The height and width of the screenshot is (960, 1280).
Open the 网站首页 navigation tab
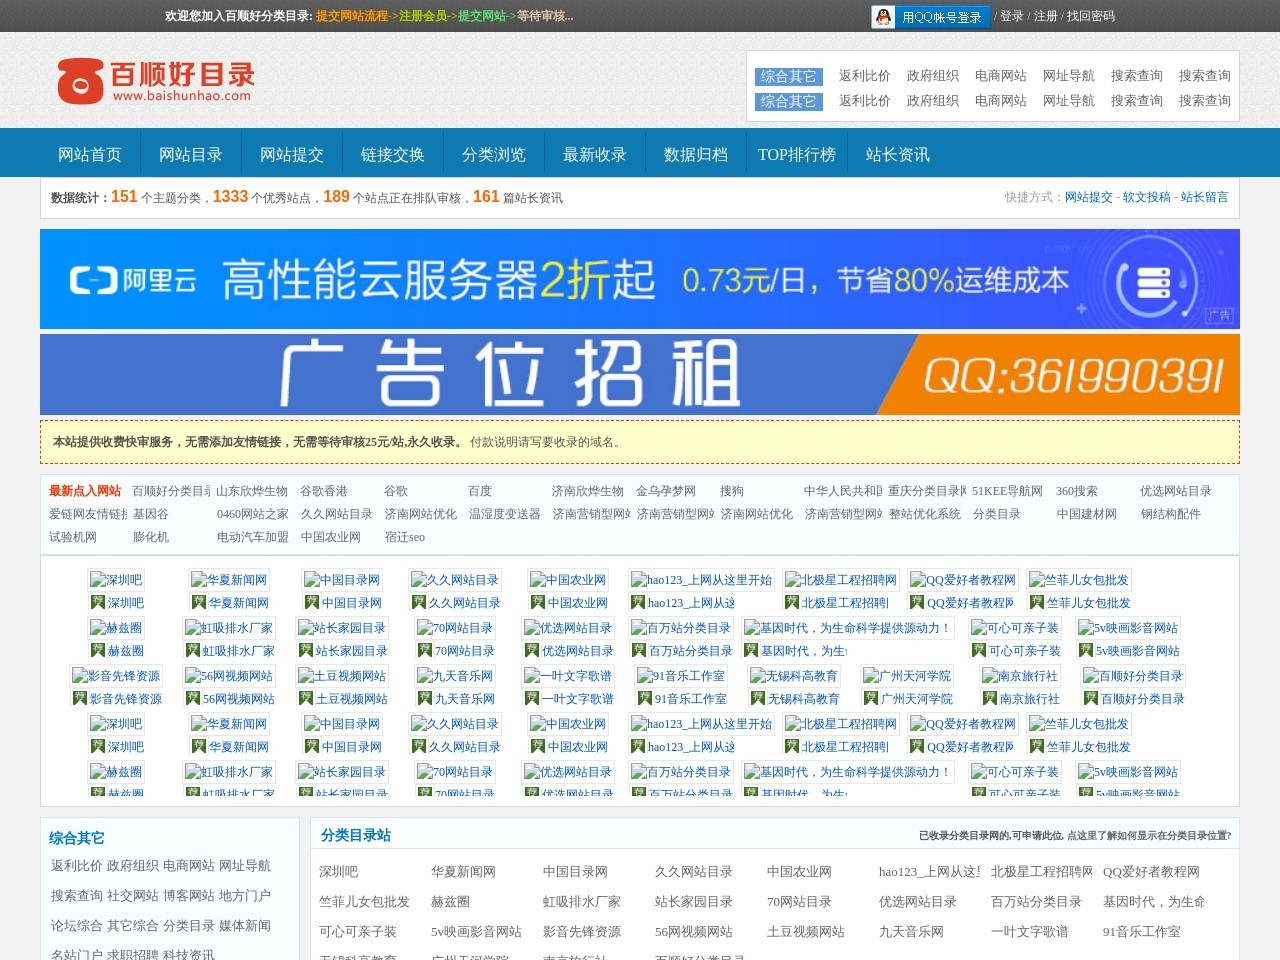(x=90, y=155)
